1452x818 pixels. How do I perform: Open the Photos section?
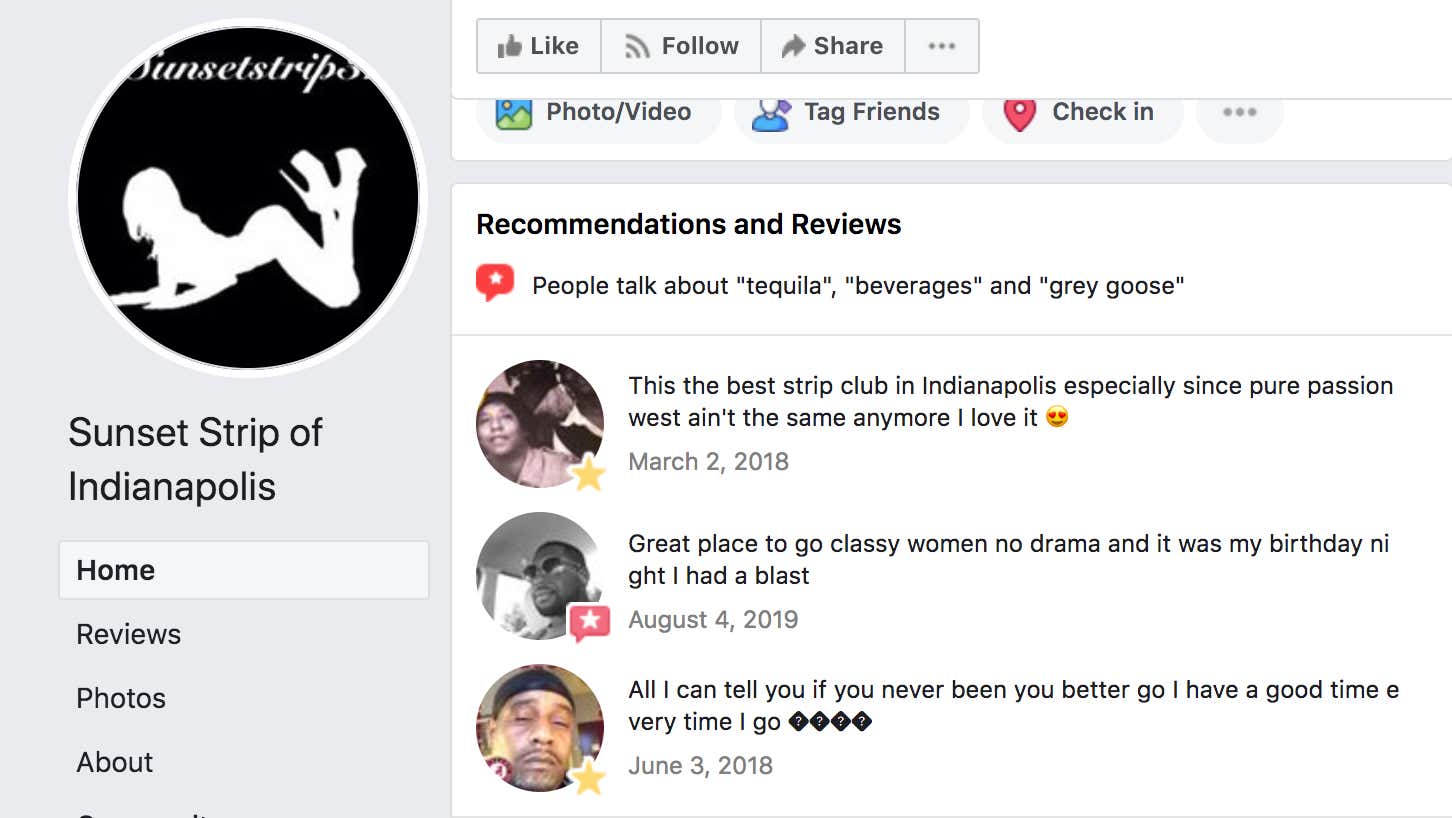coord(121,698)
